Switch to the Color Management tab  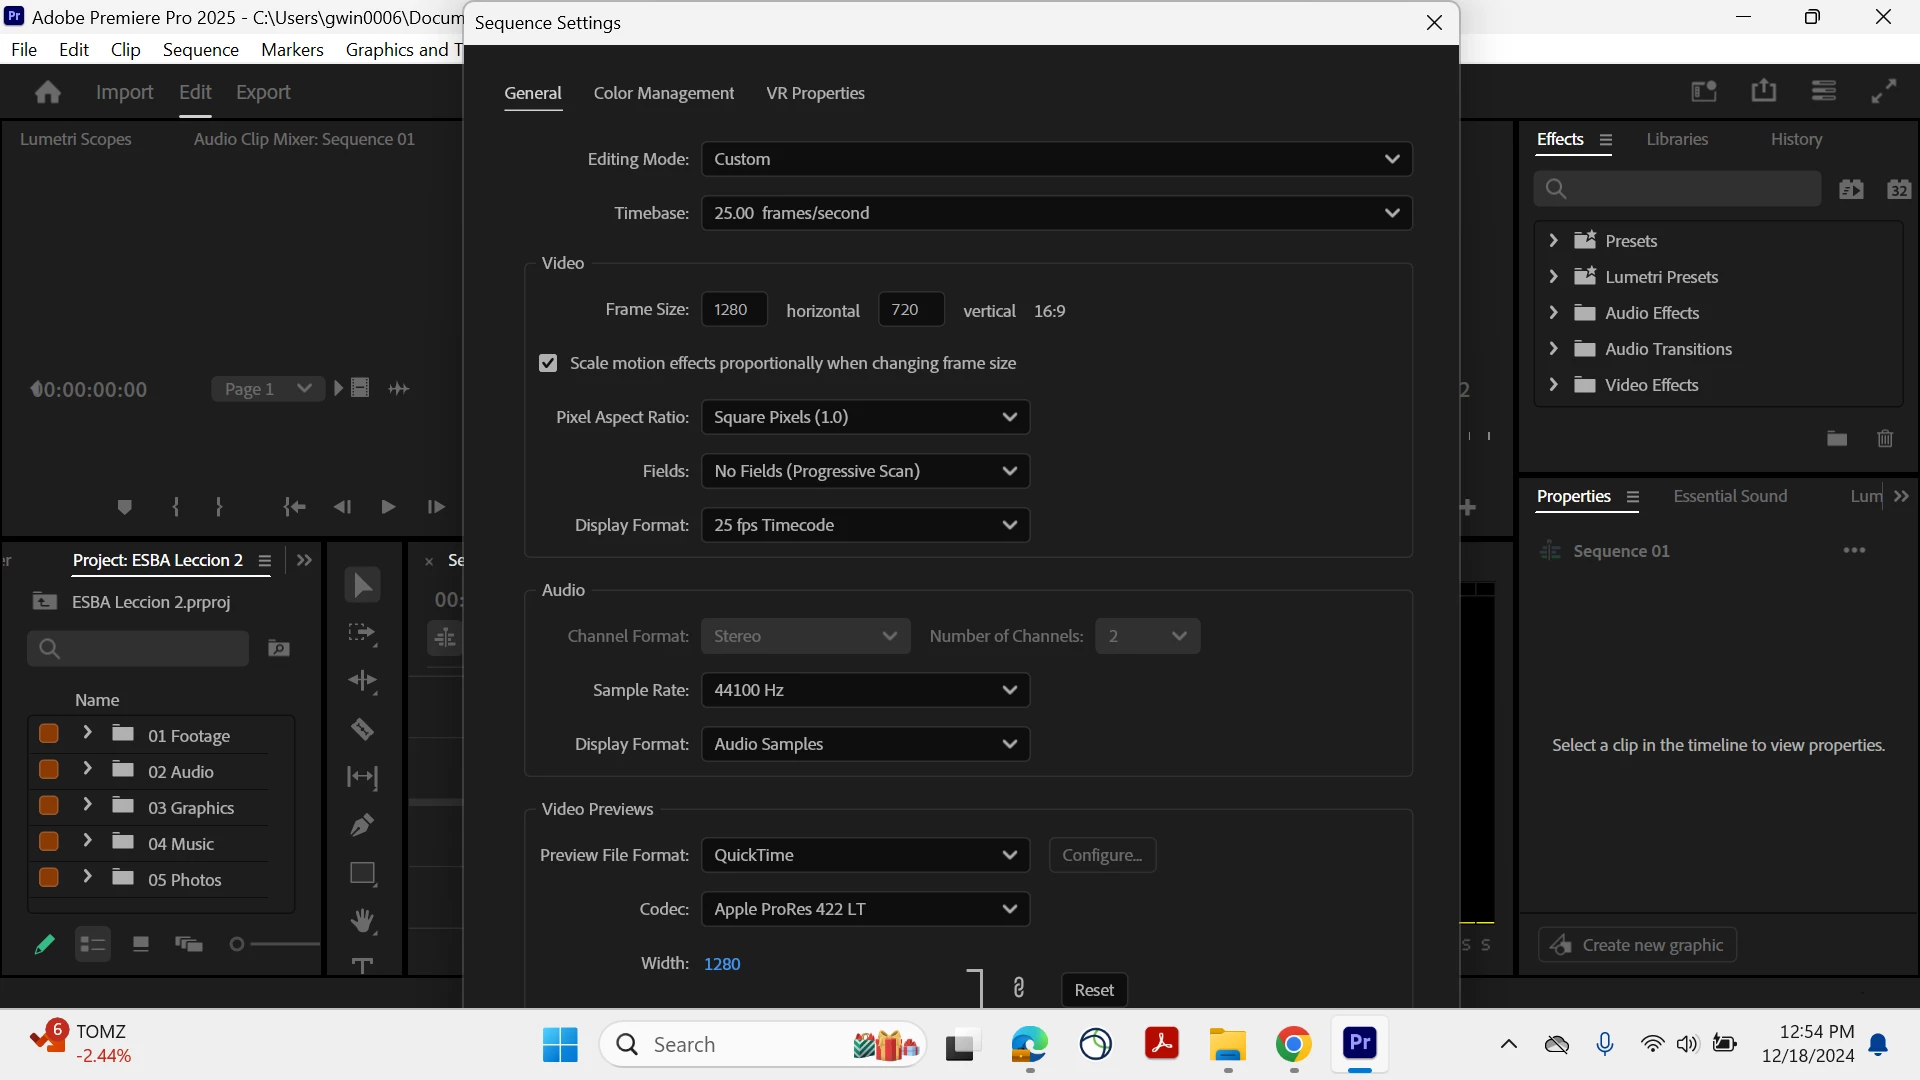tap(663, 93)
